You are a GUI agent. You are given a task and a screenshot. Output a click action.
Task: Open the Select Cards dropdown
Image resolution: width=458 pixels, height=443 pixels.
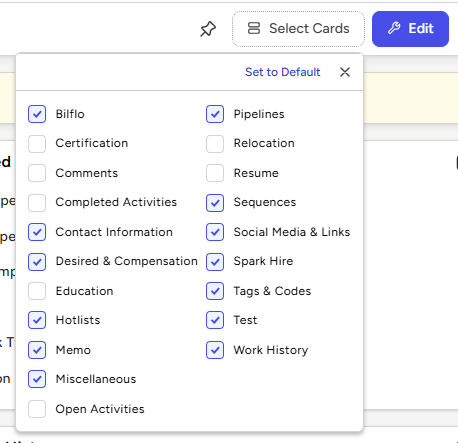tap(298, 29)
